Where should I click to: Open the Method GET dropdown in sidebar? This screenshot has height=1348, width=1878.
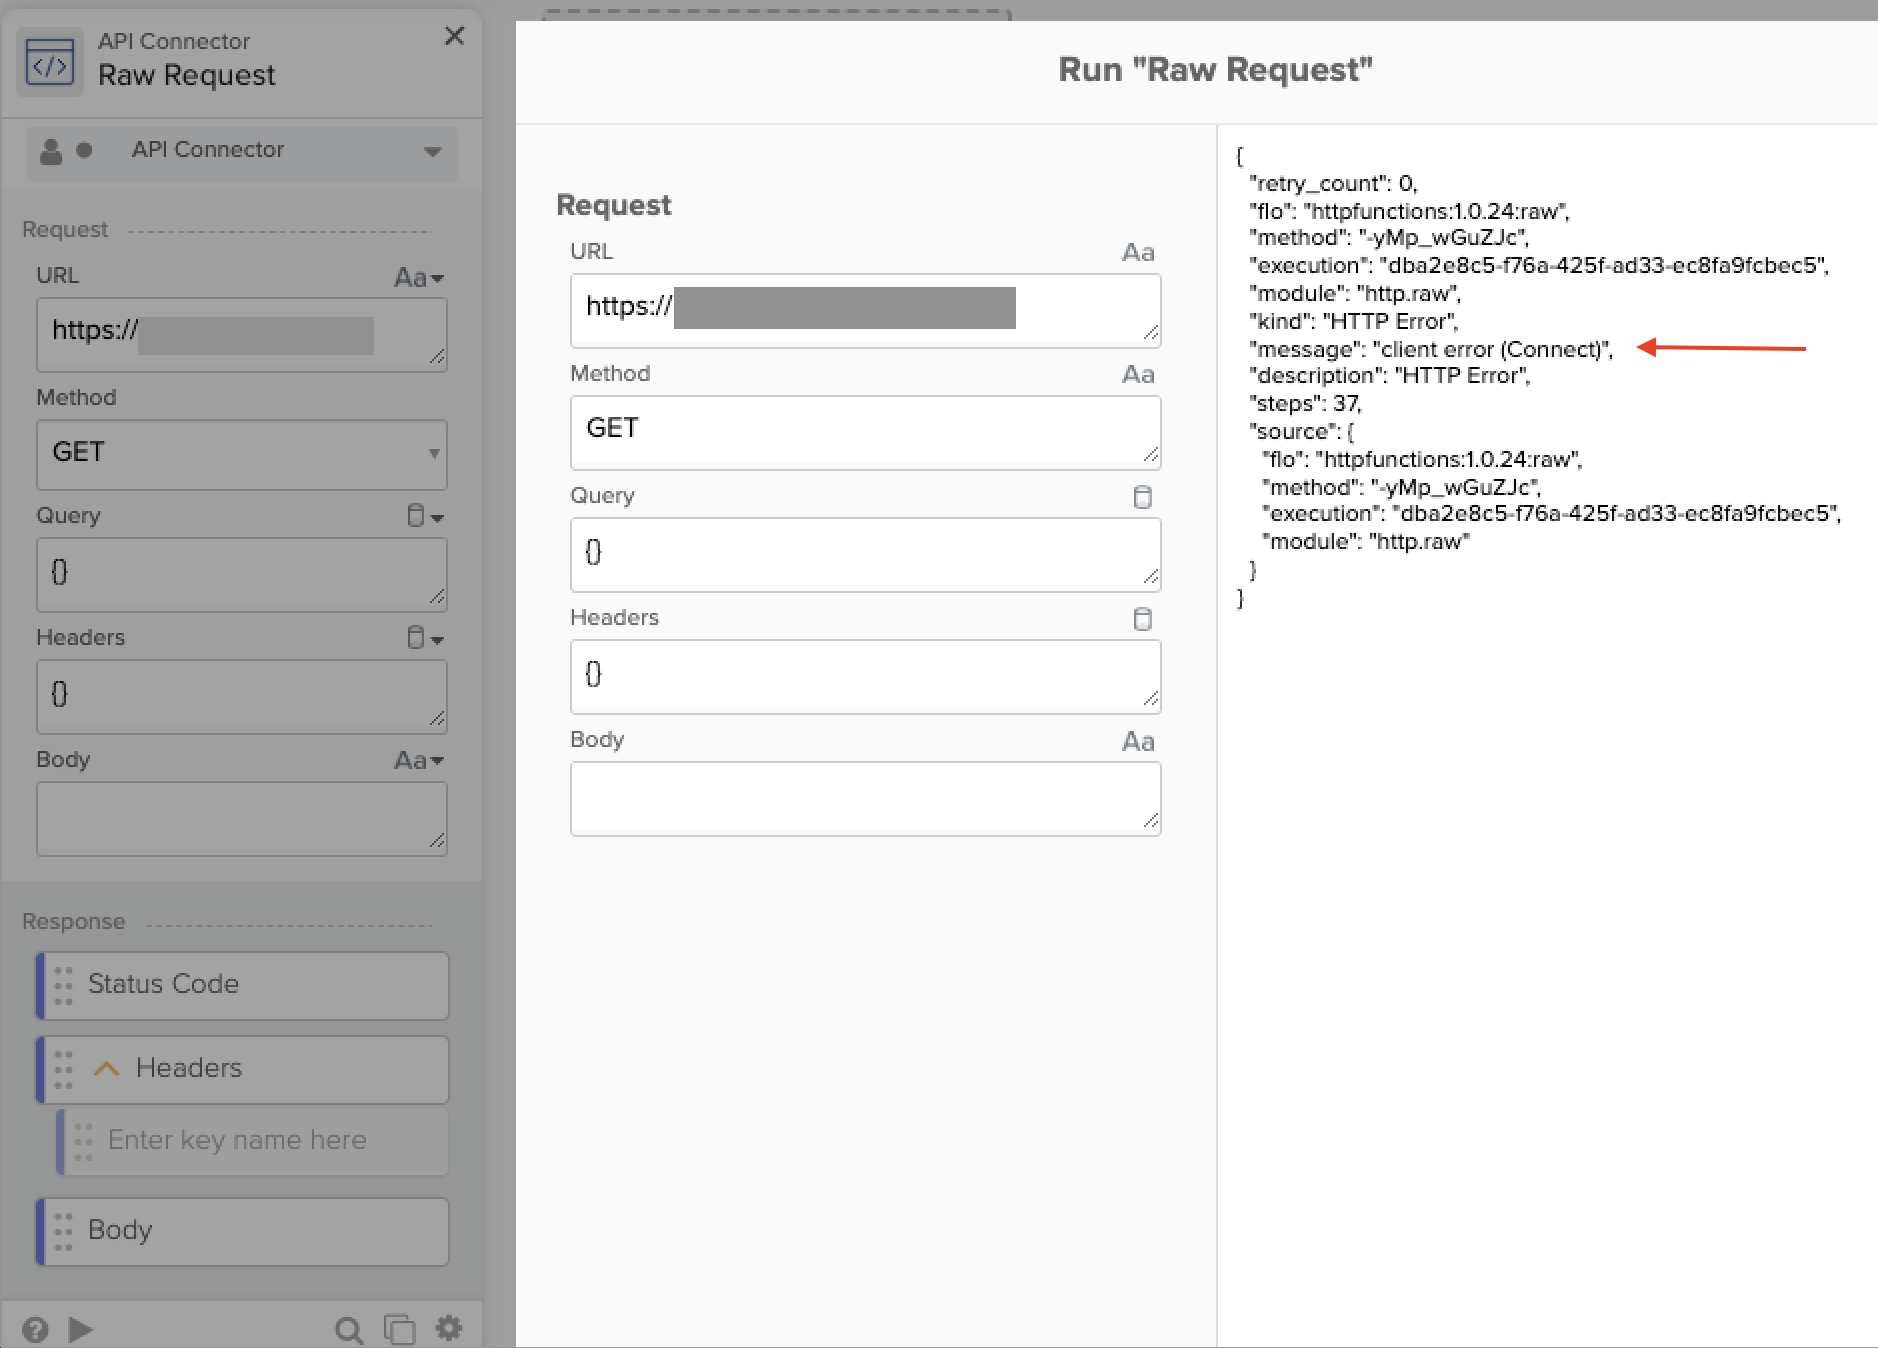[242, 454]
